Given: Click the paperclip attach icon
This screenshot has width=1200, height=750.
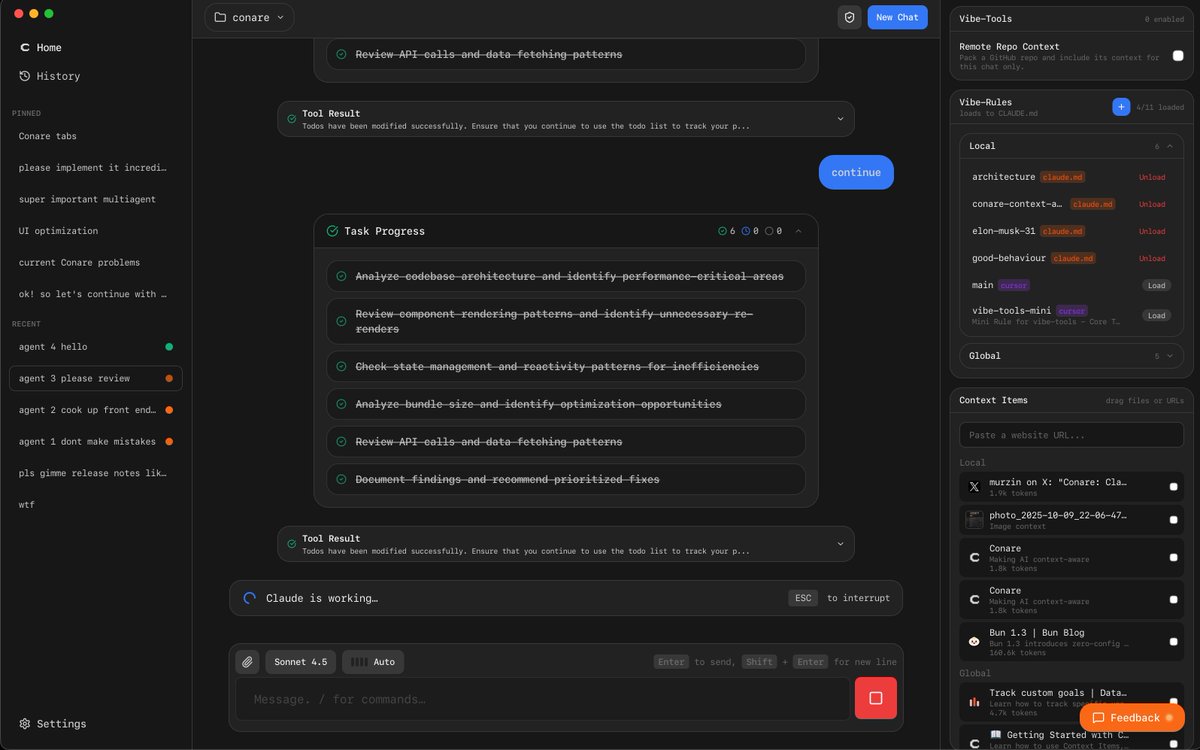Looking at the screenshot, I should pyautogui.click(x=247, y=662).
